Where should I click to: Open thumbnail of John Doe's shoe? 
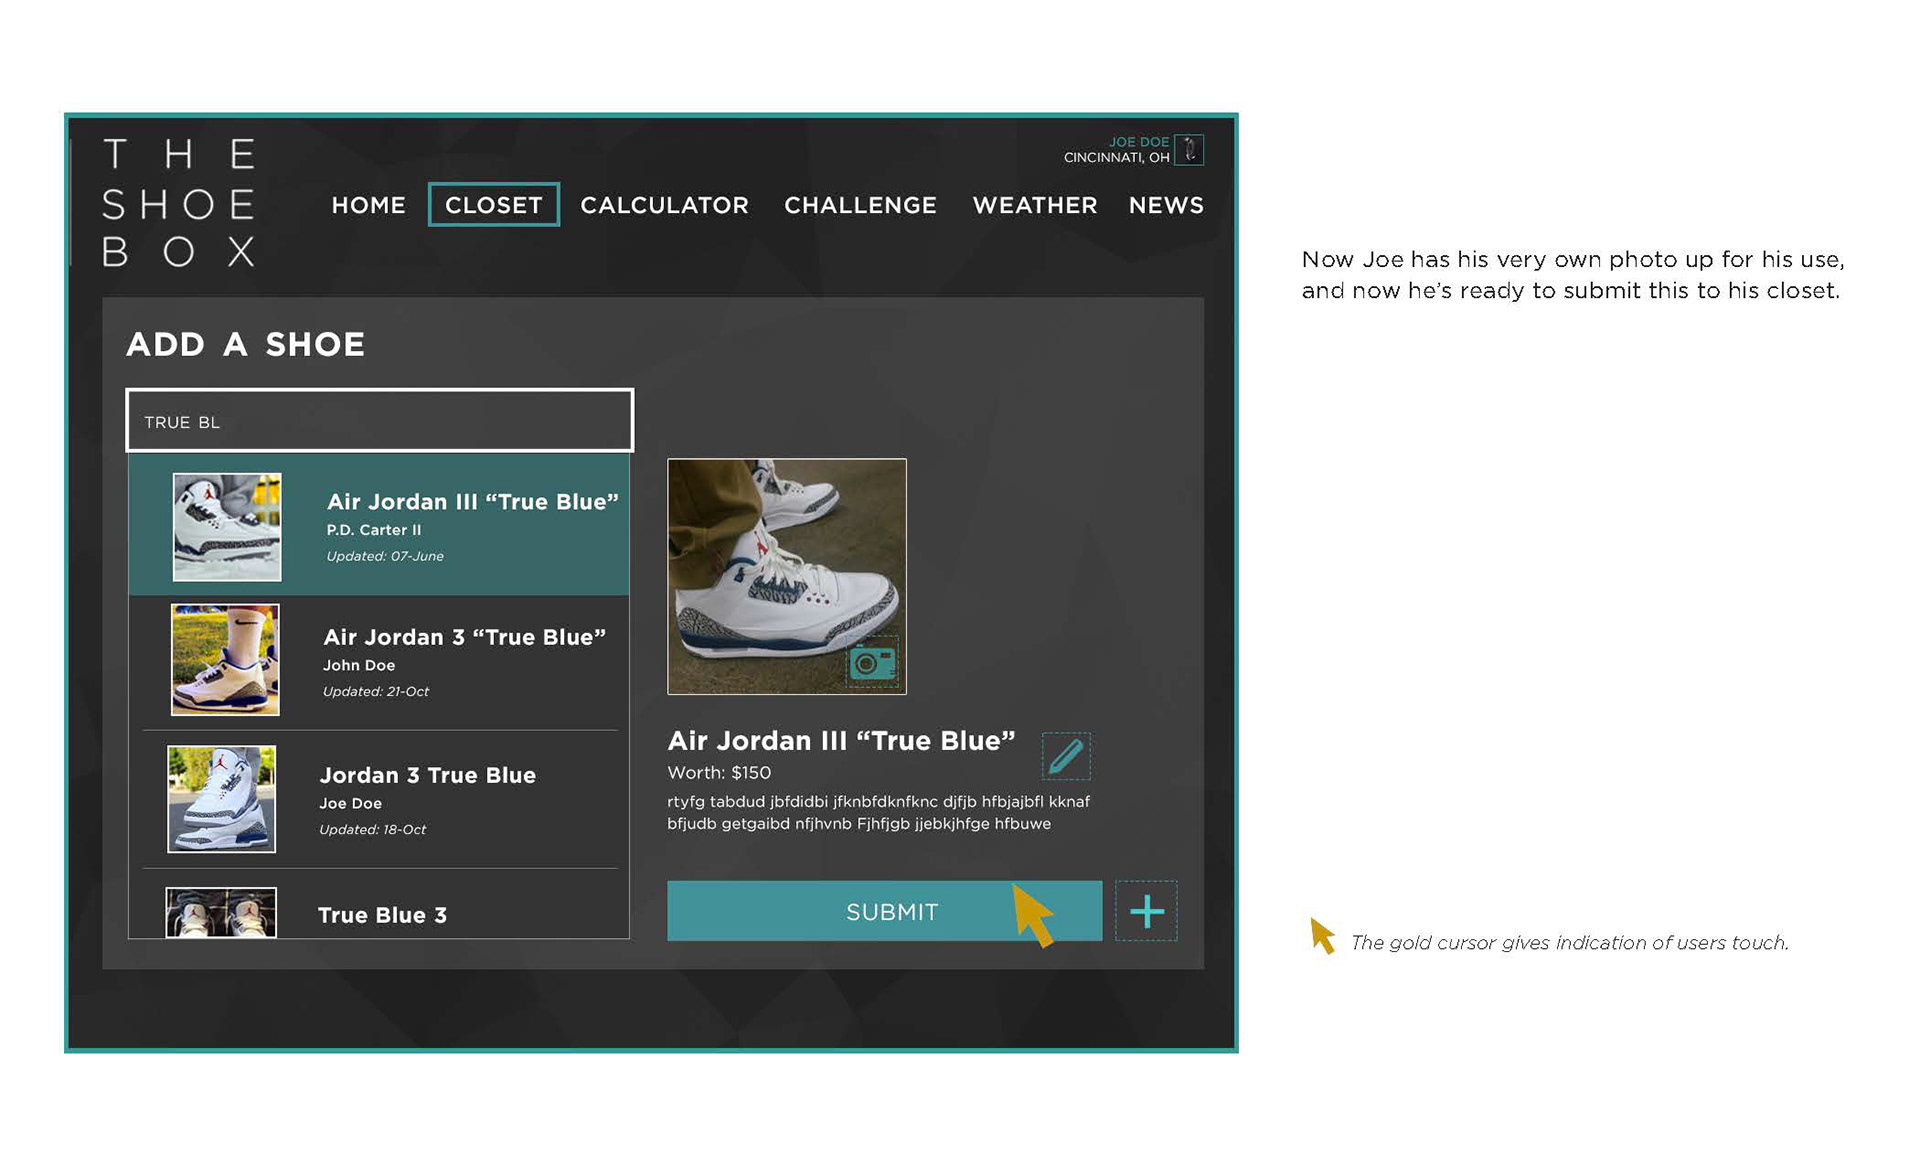225,660
